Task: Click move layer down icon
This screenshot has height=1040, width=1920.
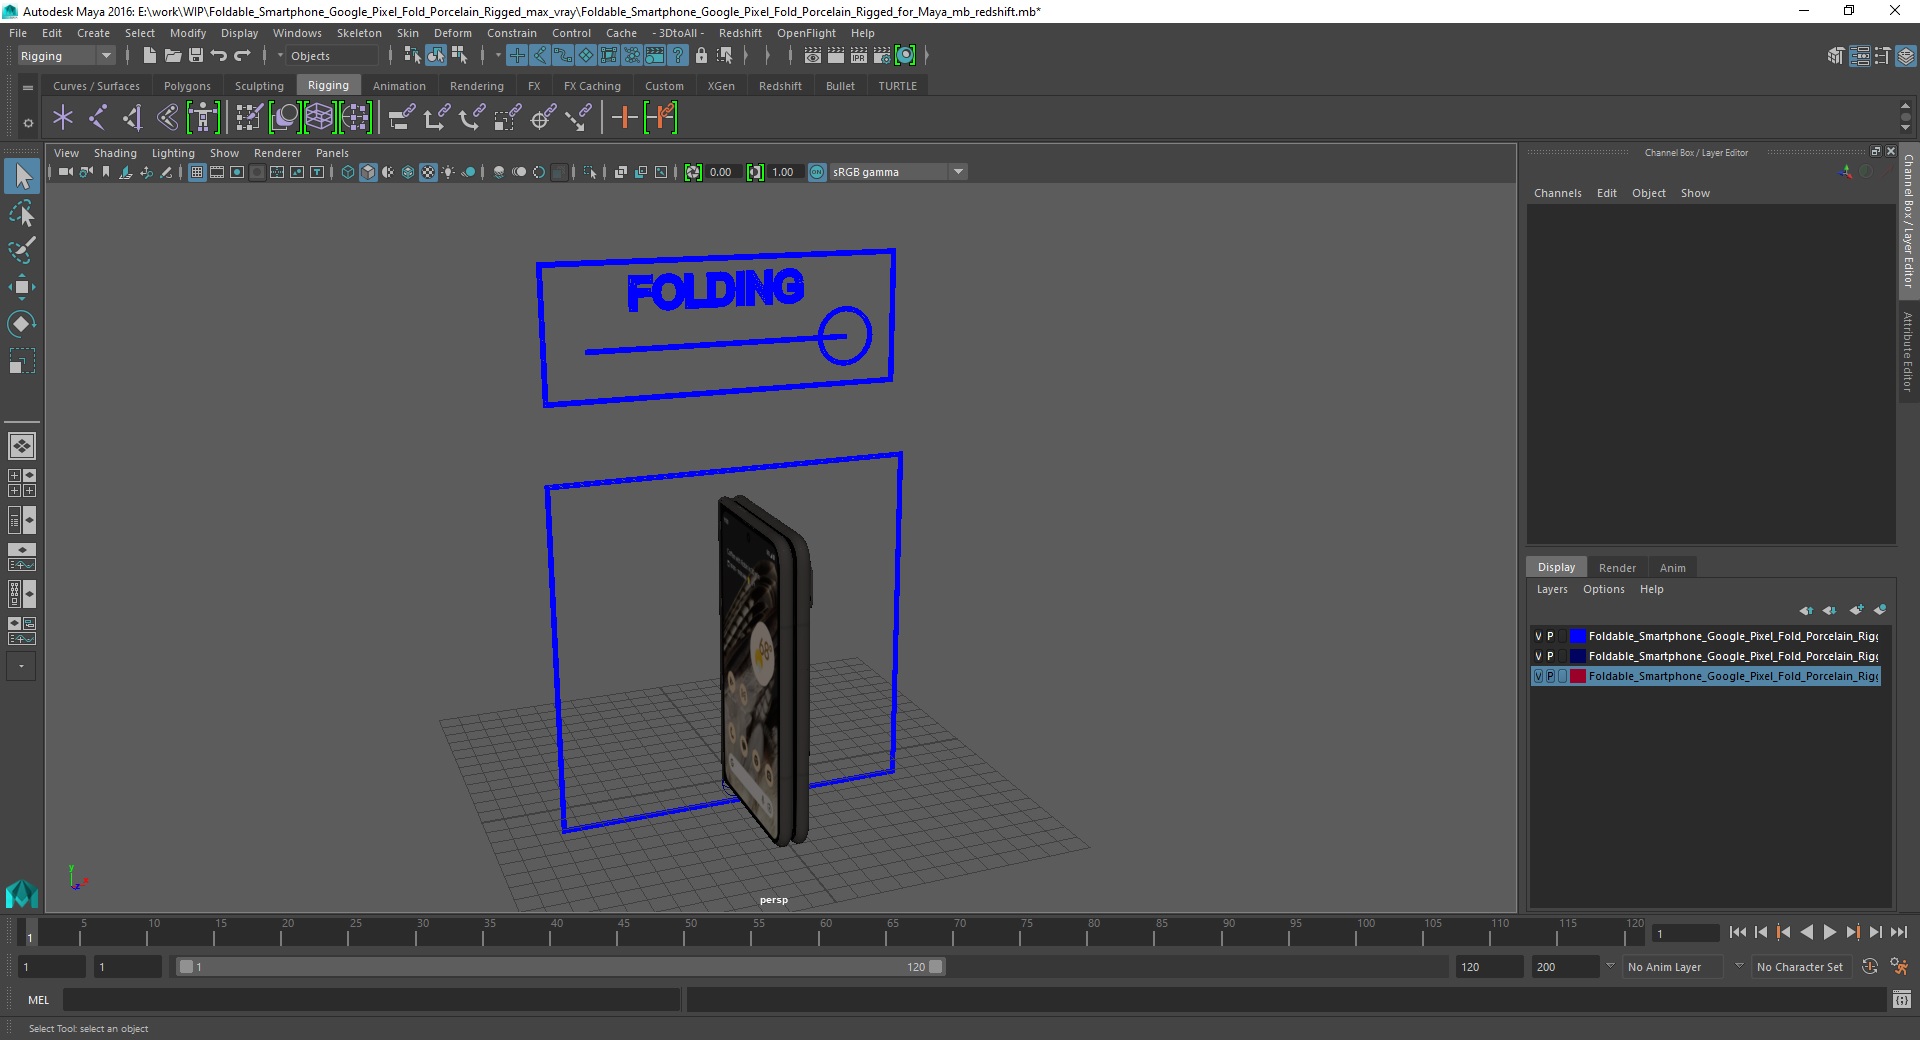Action: [x=1829, y=610]
